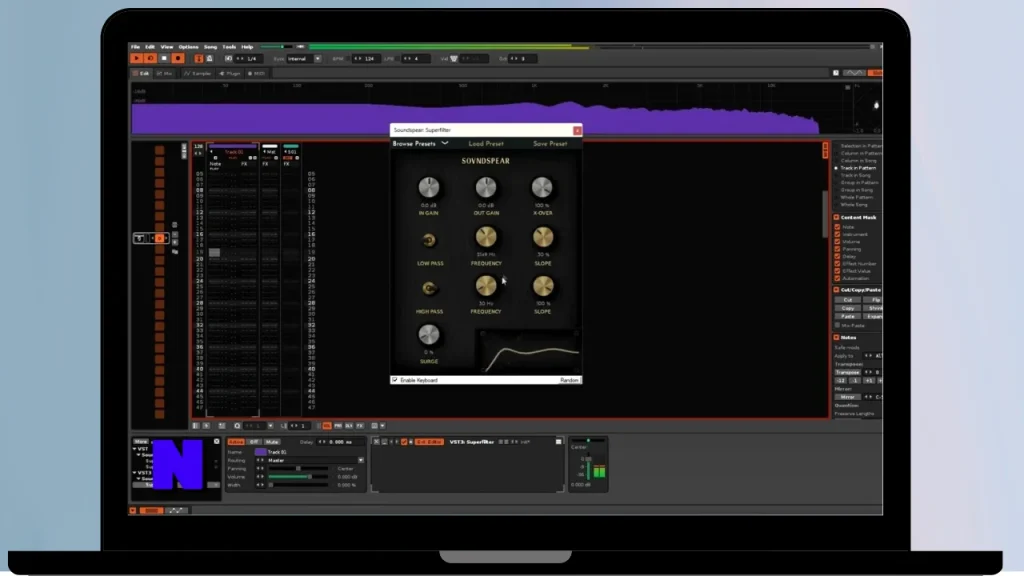Click the OUT GAIN knob
This screenshot has height=576, width=1024.
tap(486, 187)
